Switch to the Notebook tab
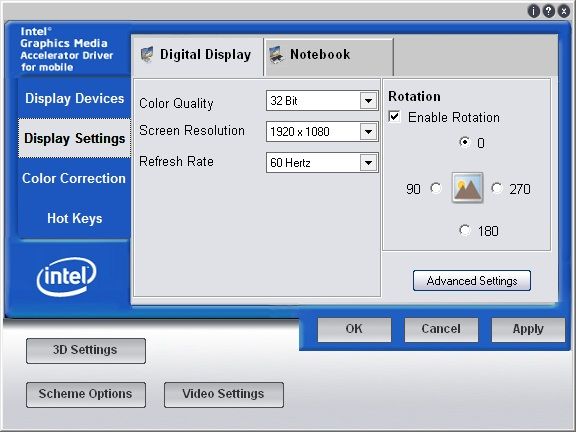The image size is (576, 432). tap(328, 56)
